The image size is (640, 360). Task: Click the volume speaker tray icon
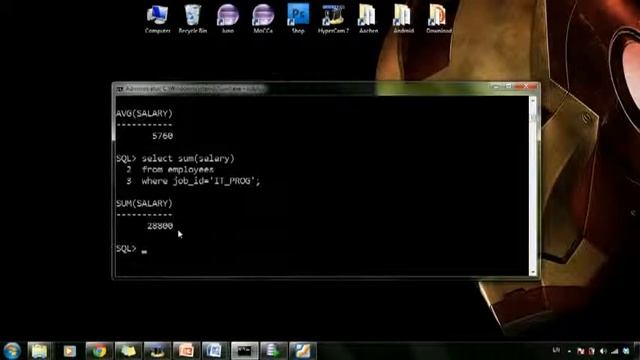tap(603, 351)
